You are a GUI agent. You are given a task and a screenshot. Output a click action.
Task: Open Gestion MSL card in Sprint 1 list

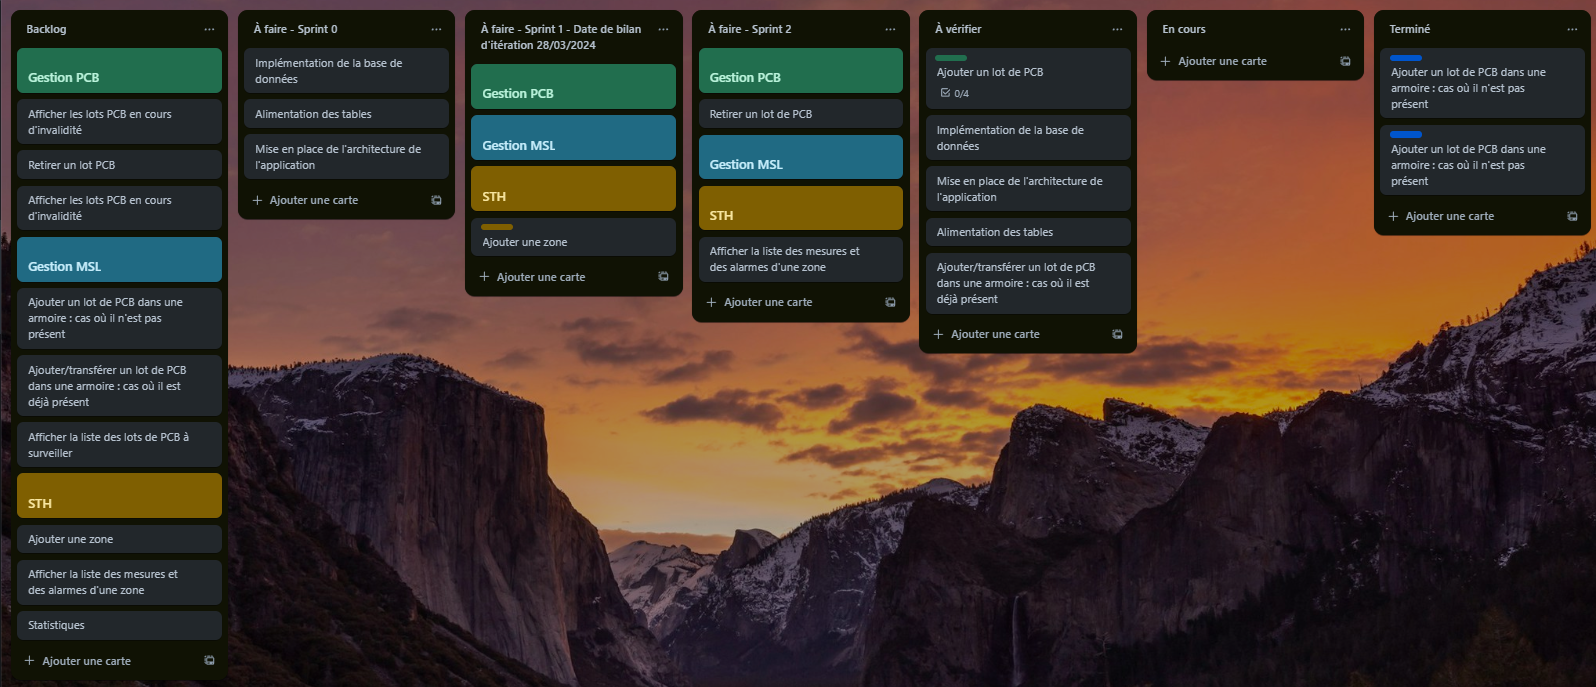point(573,138)
